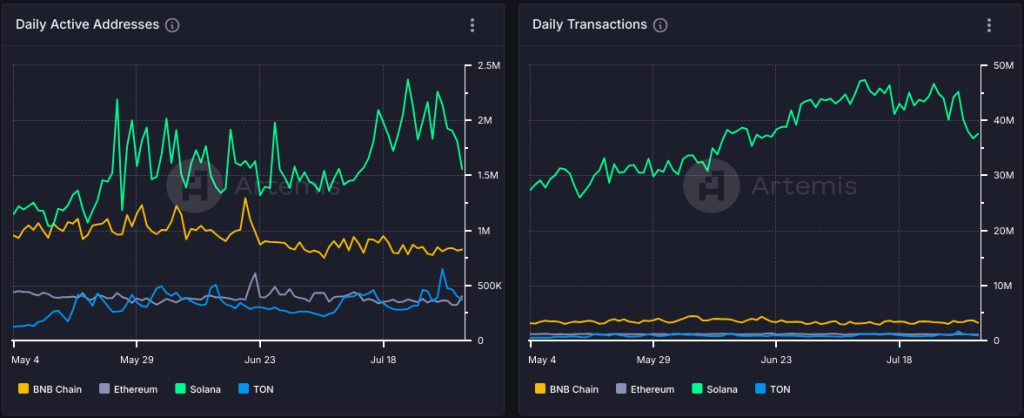Click BNB Chain peak near Jun 23 in Addresses
Viewport: 1024px width, 418px height.
[245, 198]
